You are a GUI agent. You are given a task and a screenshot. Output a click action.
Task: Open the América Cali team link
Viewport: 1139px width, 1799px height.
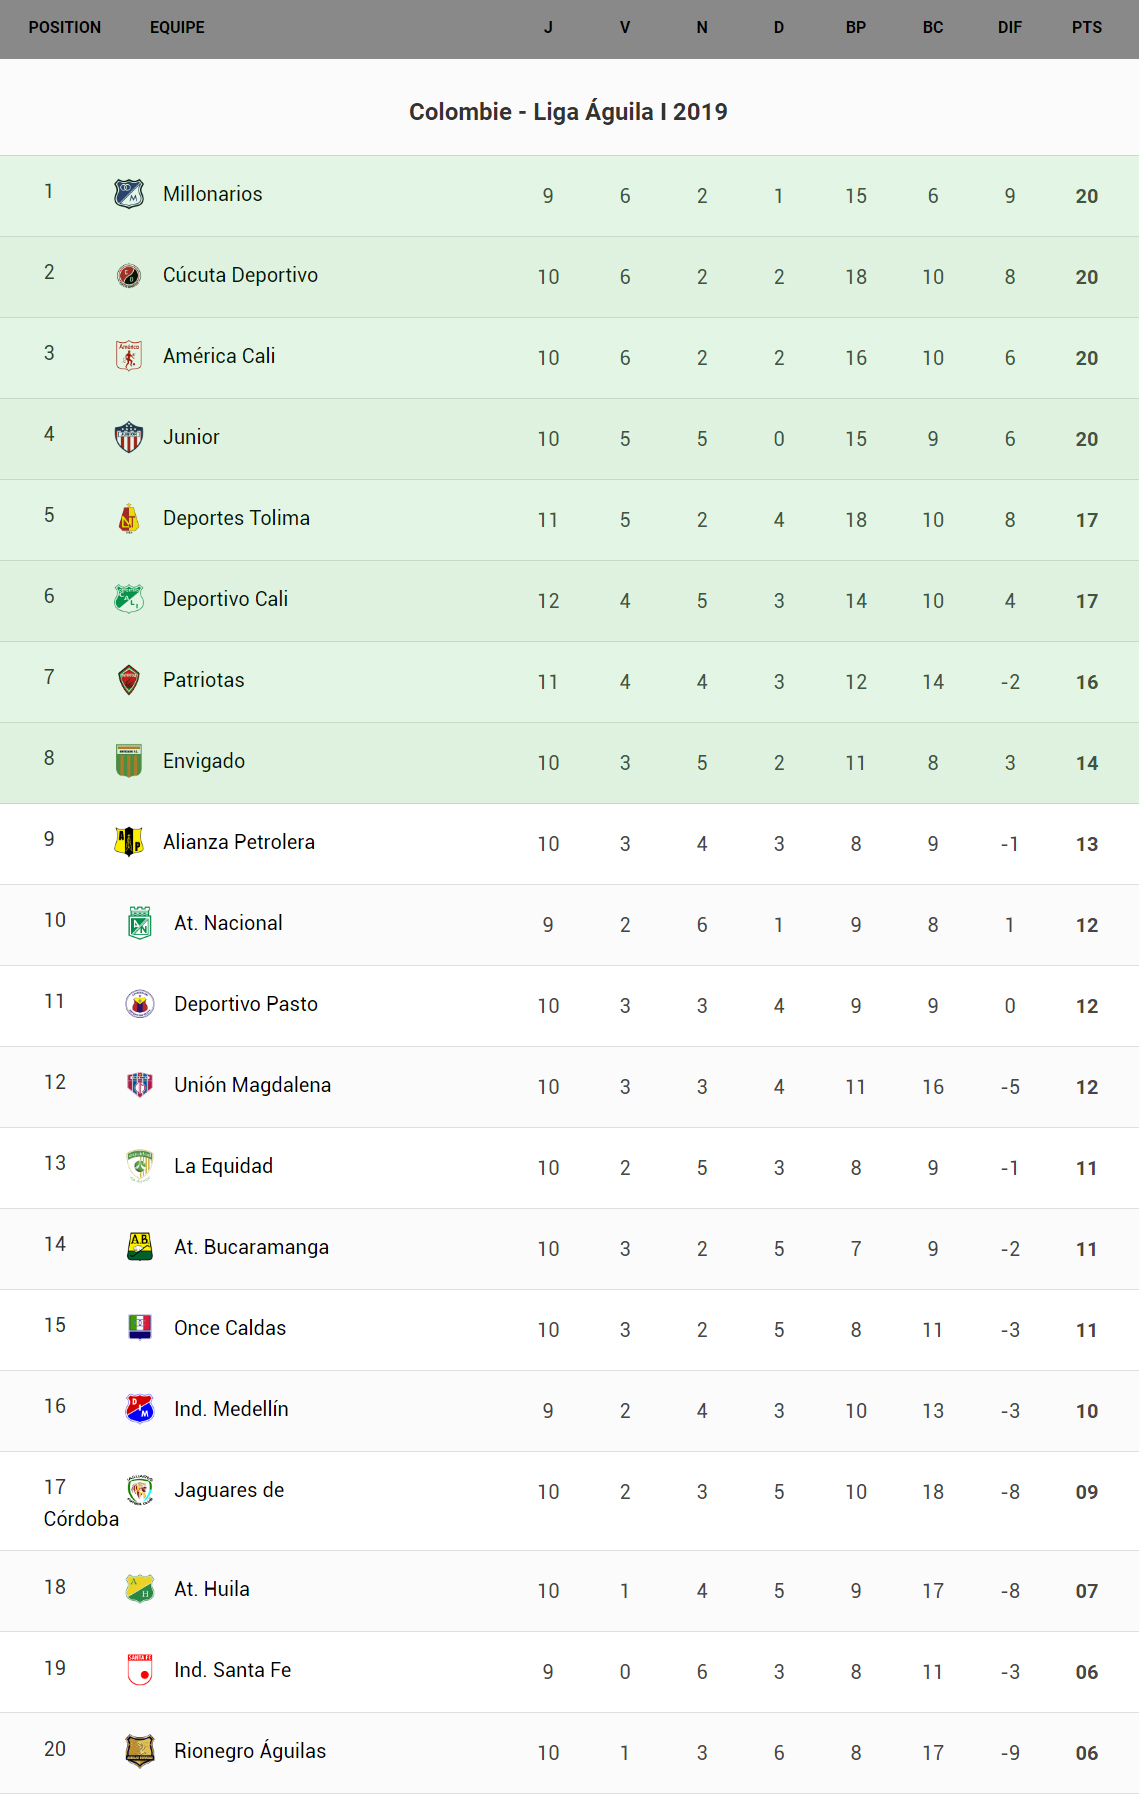click(x=219, y=356)
